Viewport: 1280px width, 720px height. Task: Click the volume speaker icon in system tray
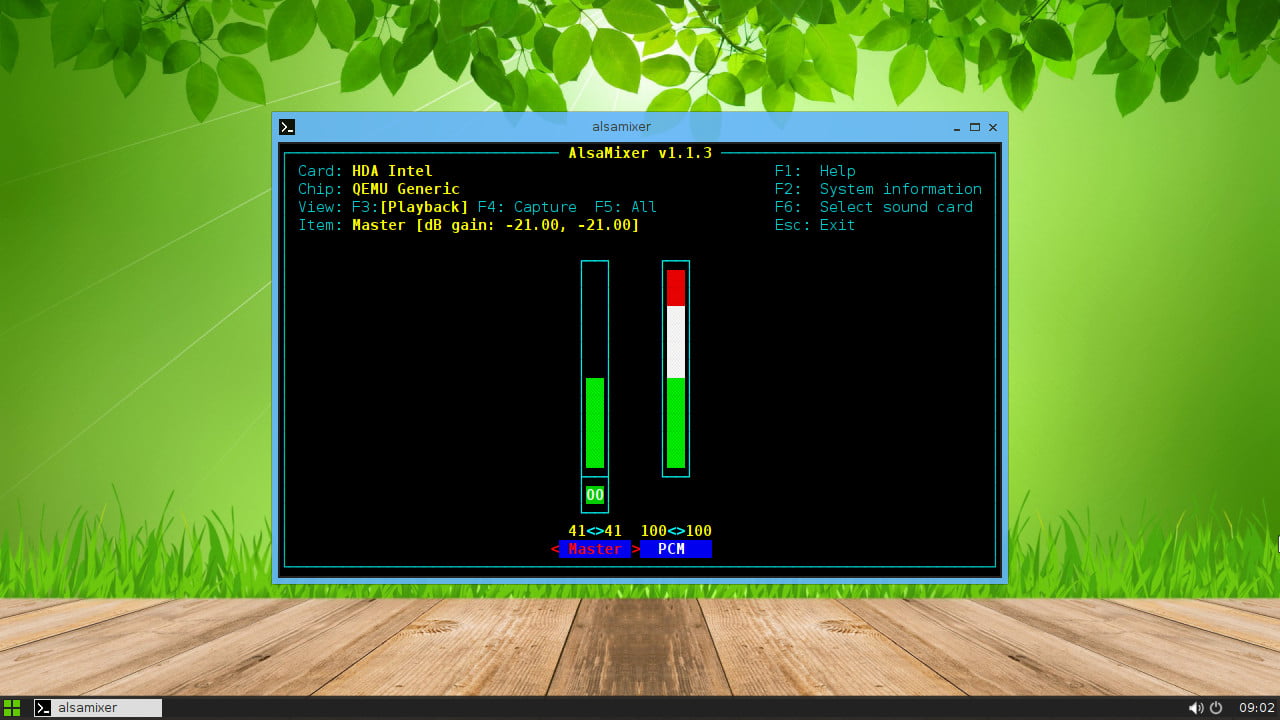(x=1195, y=708)
